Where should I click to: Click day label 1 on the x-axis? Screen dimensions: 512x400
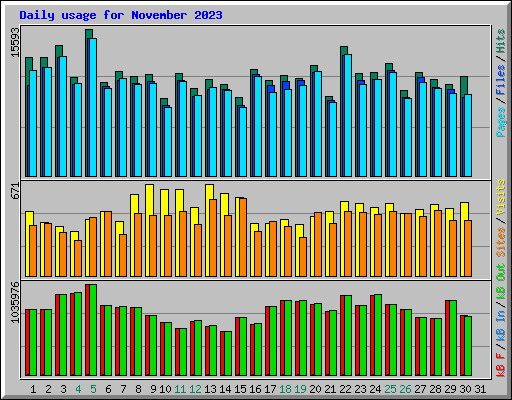coord(33,389)
